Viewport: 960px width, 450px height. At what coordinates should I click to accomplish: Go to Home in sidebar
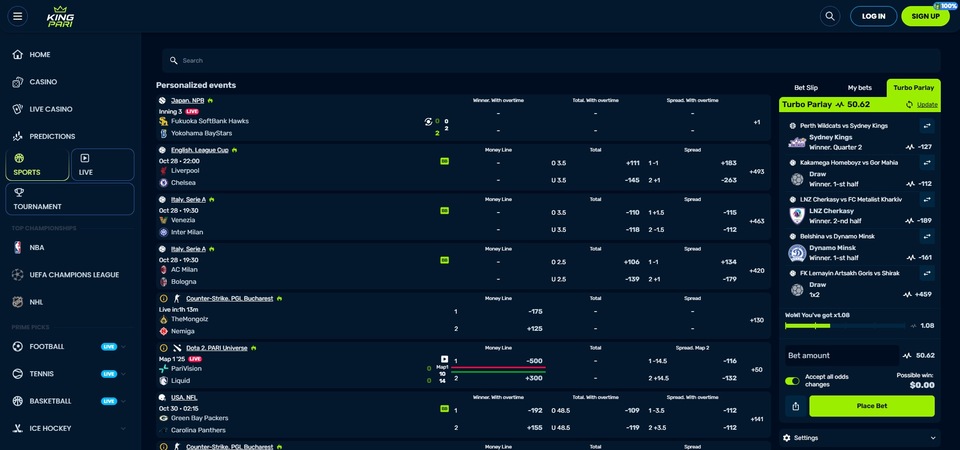click(40, 54)
